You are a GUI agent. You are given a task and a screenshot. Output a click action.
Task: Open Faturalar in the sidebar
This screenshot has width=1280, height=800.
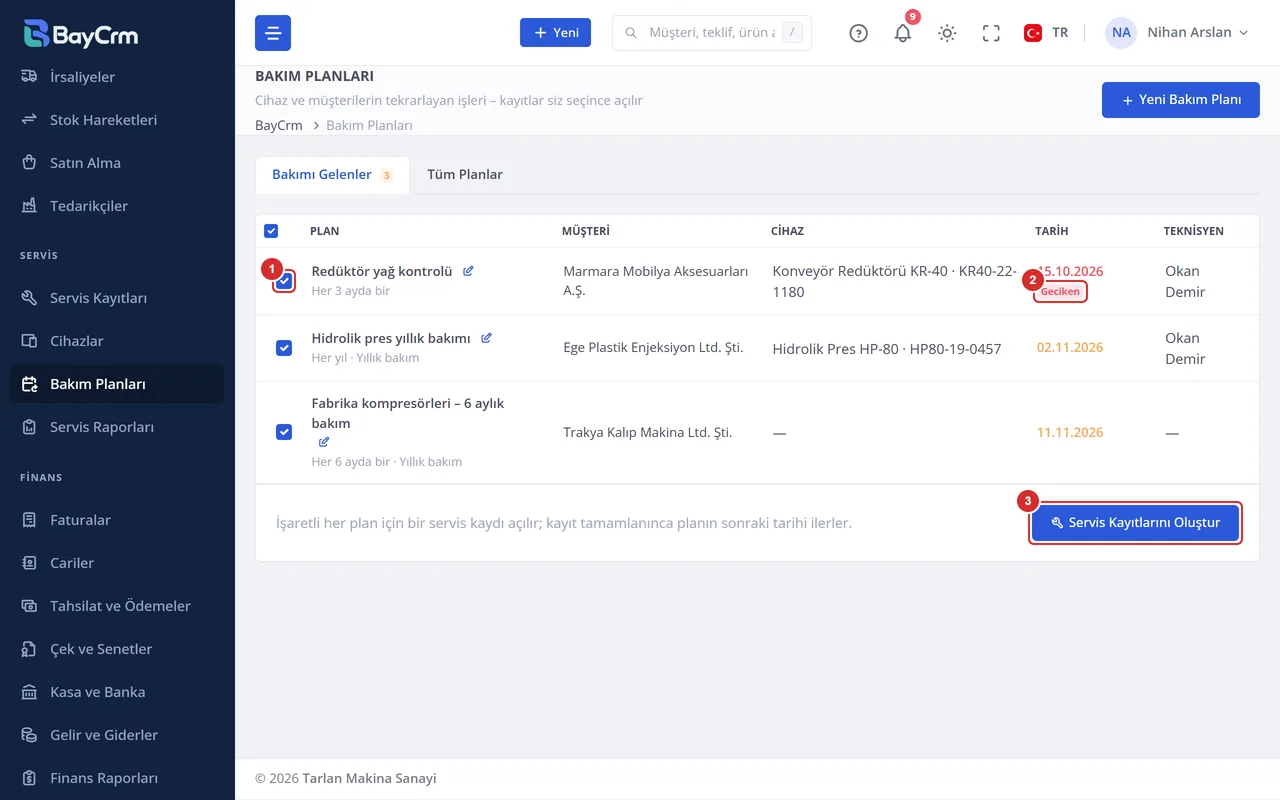coord(117,520)
